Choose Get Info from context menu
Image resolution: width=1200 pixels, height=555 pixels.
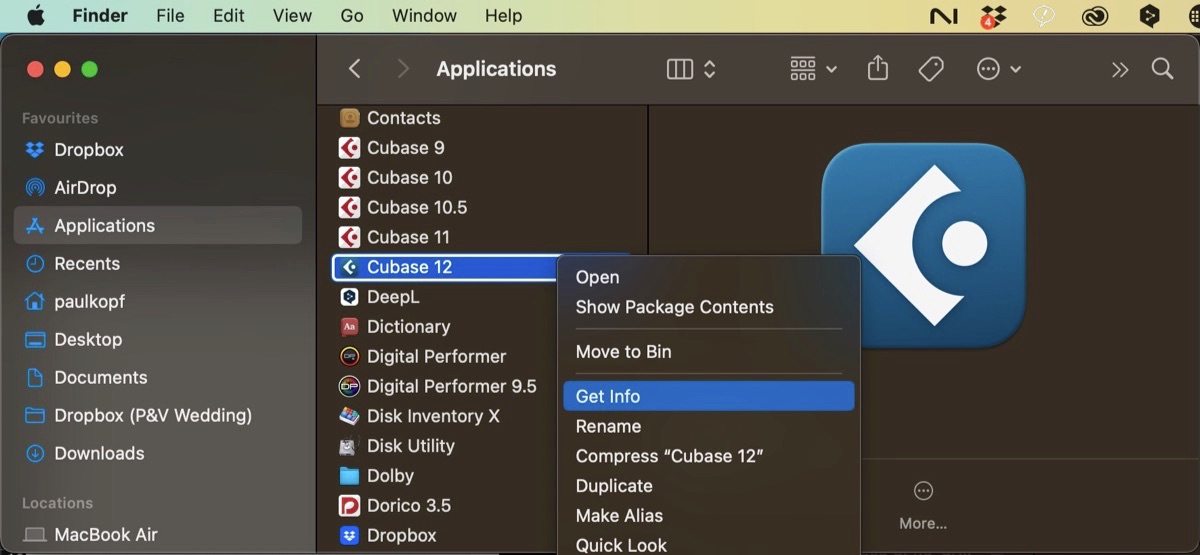(708, 396)
